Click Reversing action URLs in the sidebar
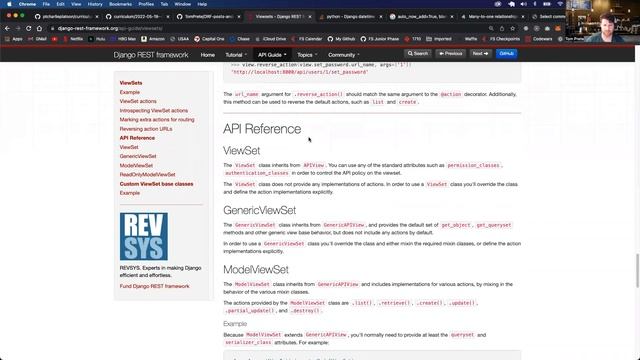 pyautogui.click(x=146, y=129)
